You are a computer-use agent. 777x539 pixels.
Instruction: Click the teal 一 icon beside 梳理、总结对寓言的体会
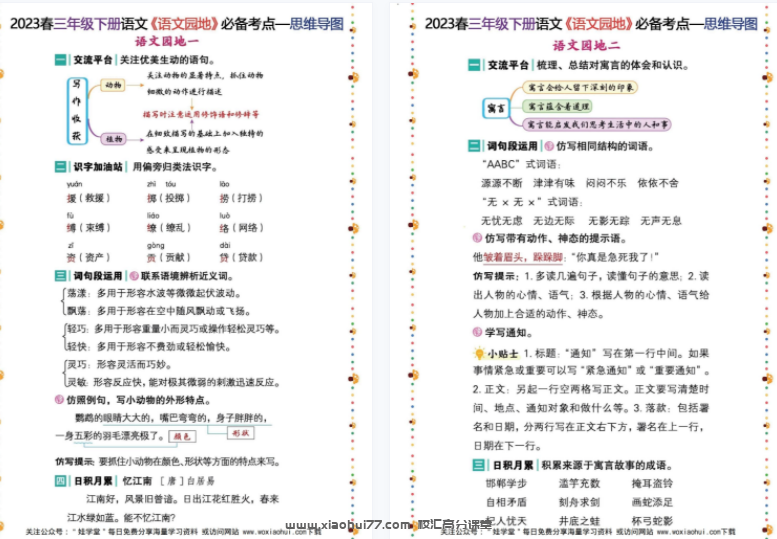coord(474,65)
